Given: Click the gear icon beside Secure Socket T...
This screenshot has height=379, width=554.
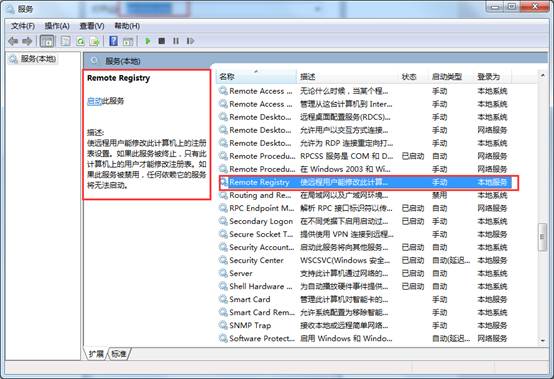Looking at the screenshot, I should pos(223,234).
